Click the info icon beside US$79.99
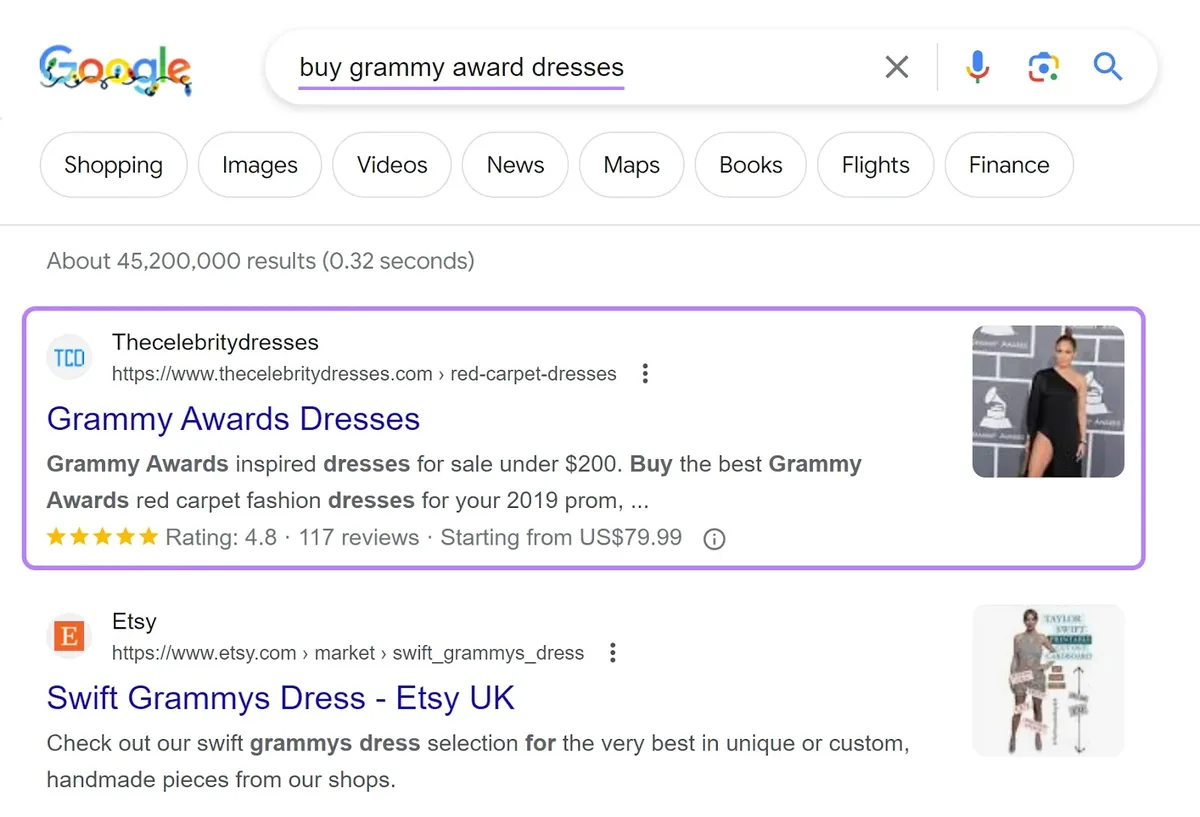Image resolution: width=1200 pixels, height=817 pixels. point(714,539)
